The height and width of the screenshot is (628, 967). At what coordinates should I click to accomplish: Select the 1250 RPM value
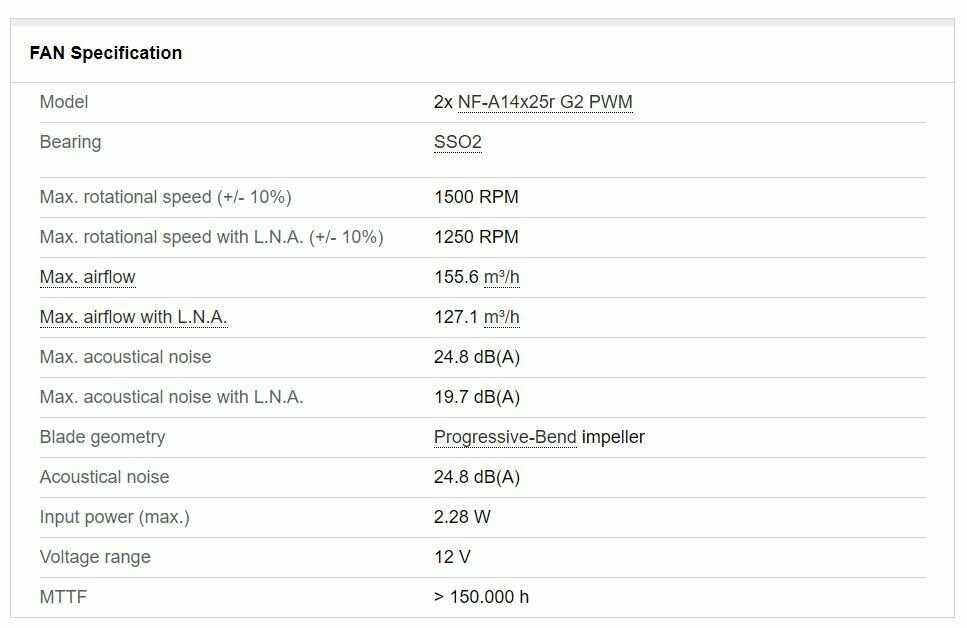point(476,237)
